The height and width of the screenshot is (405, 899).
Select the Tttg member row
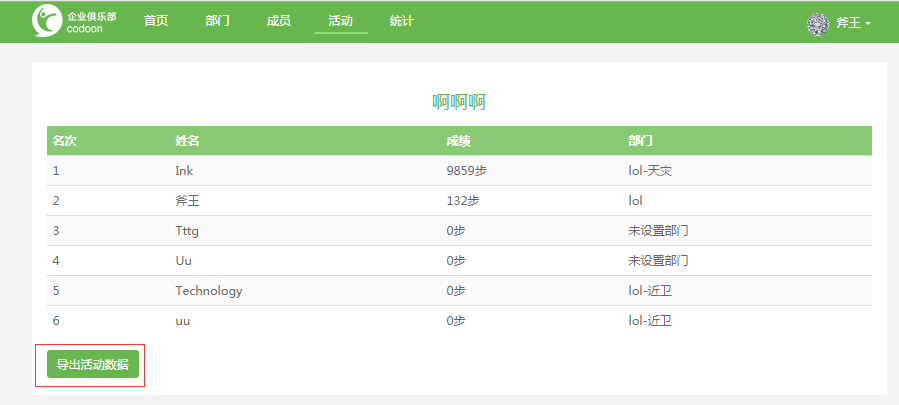click(x=459, y=231)
